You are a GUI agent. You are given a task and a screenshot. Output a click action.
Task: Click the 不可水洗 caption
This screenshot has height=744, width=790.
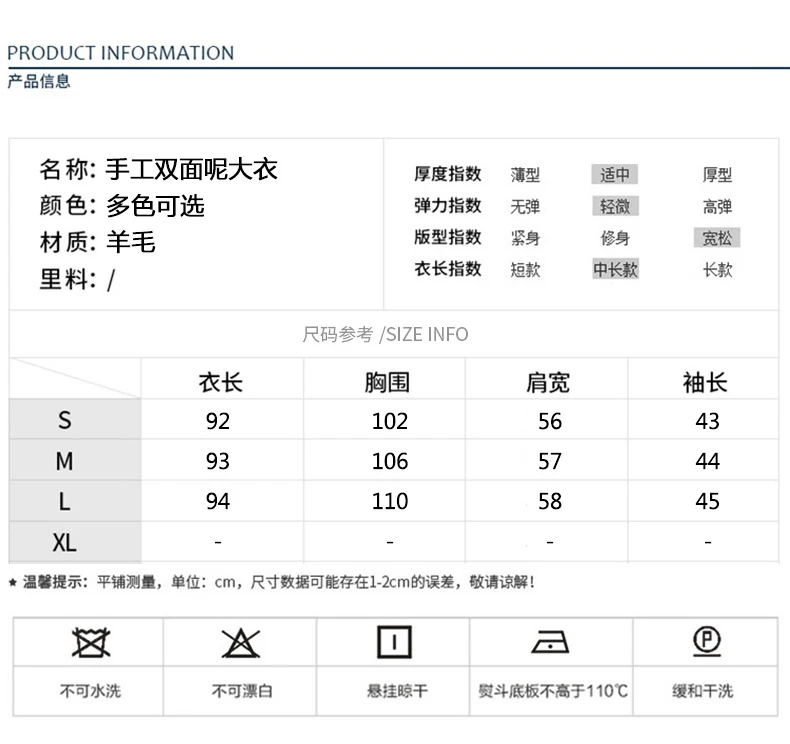click(90, 691)
